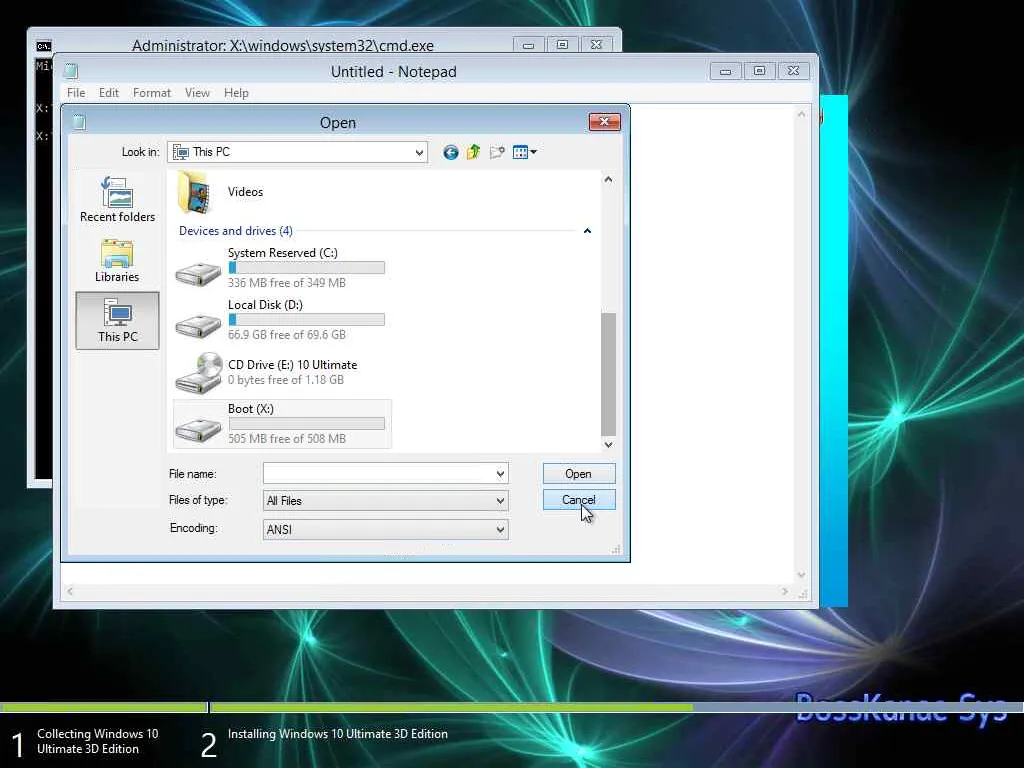Viewport: 1024px width, 768px height.
Task: Click inside the File name text field
Action: tap(379, 473)
